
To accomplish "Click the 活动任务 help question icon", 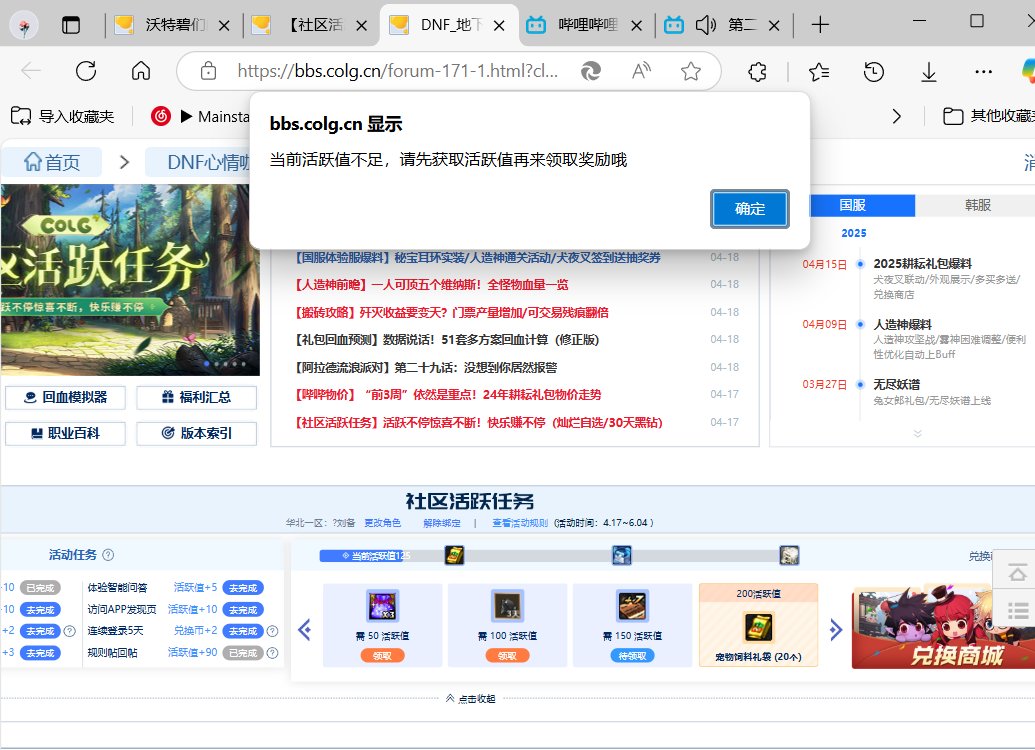I will coord(108,555).
